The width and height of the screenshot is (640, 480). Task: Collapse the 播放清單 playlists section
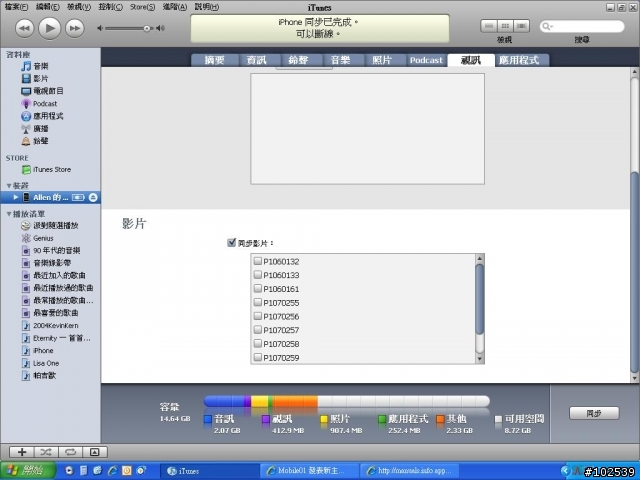pos(9,214)
